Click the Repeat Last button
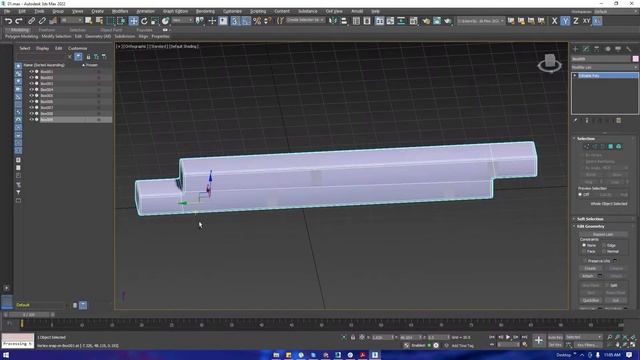The image size is (640, 360). 603,234
